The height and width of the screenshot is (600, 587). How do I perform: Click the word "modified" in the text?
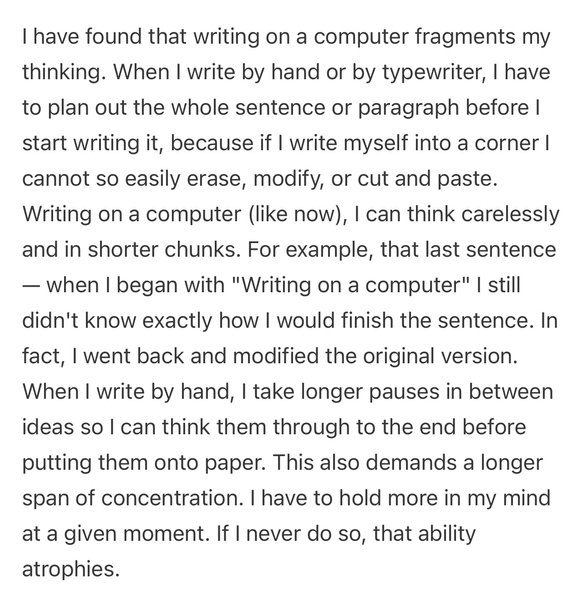pyautogui.click(x=276, y=356)
